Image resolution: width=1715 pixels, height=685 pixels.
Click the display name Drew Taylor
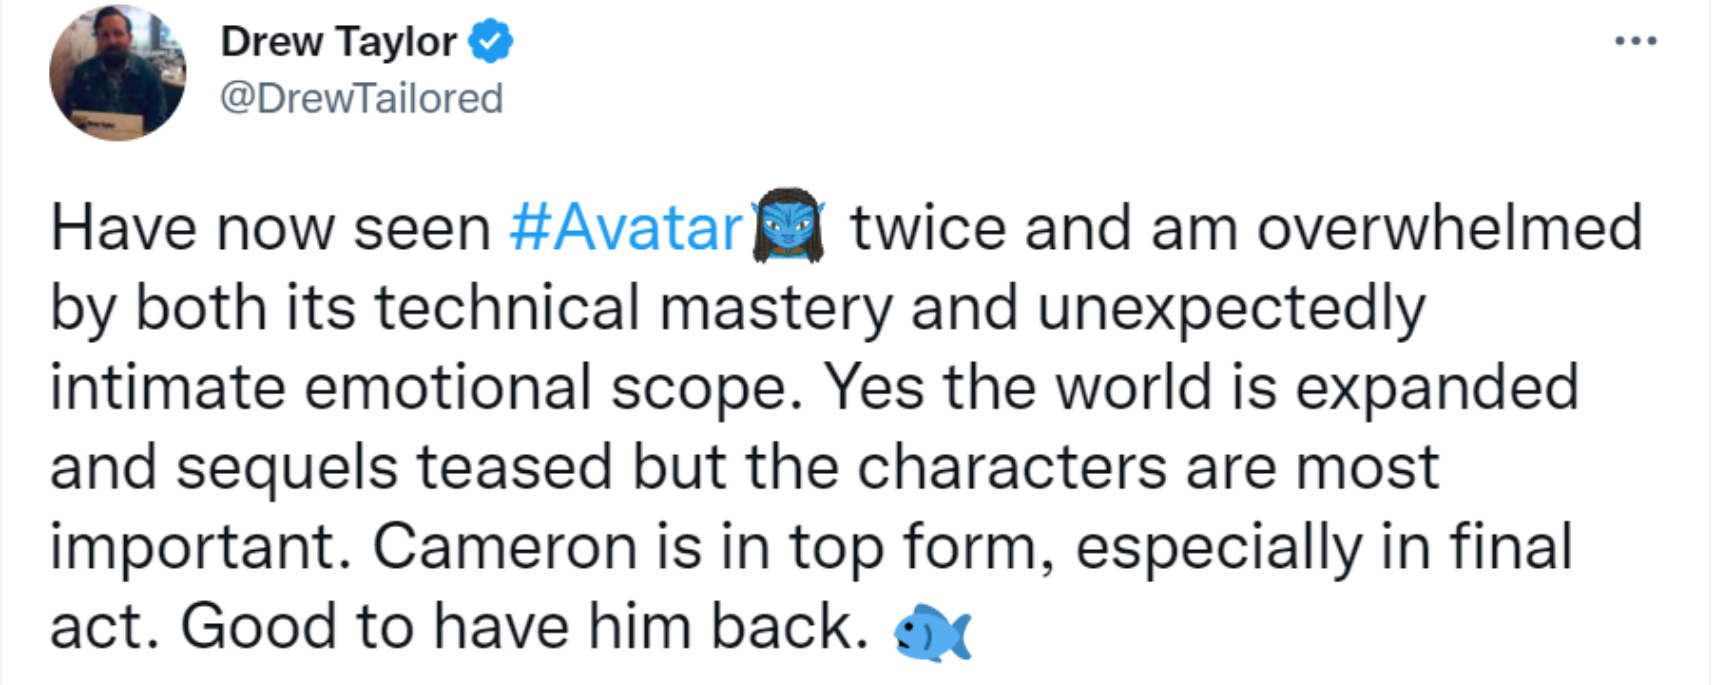coord(338,42)
